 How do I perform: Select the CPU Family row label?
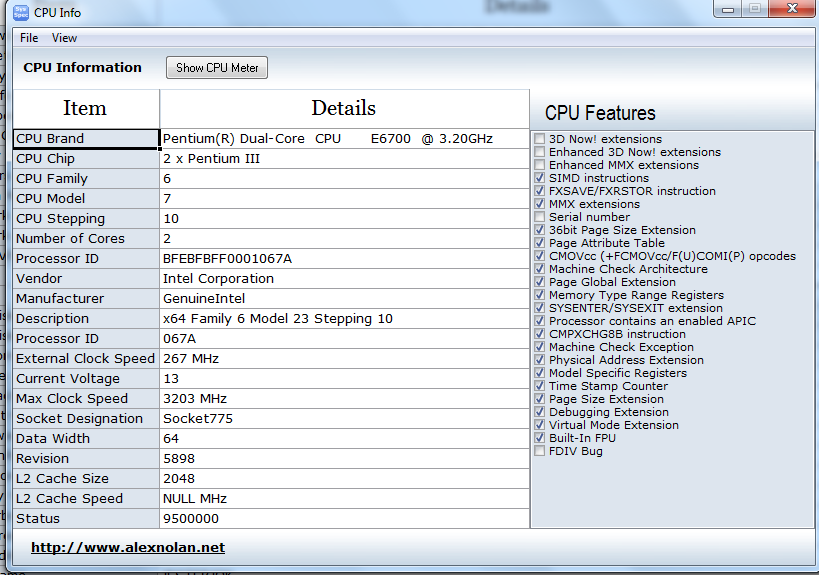coord(86,179)
